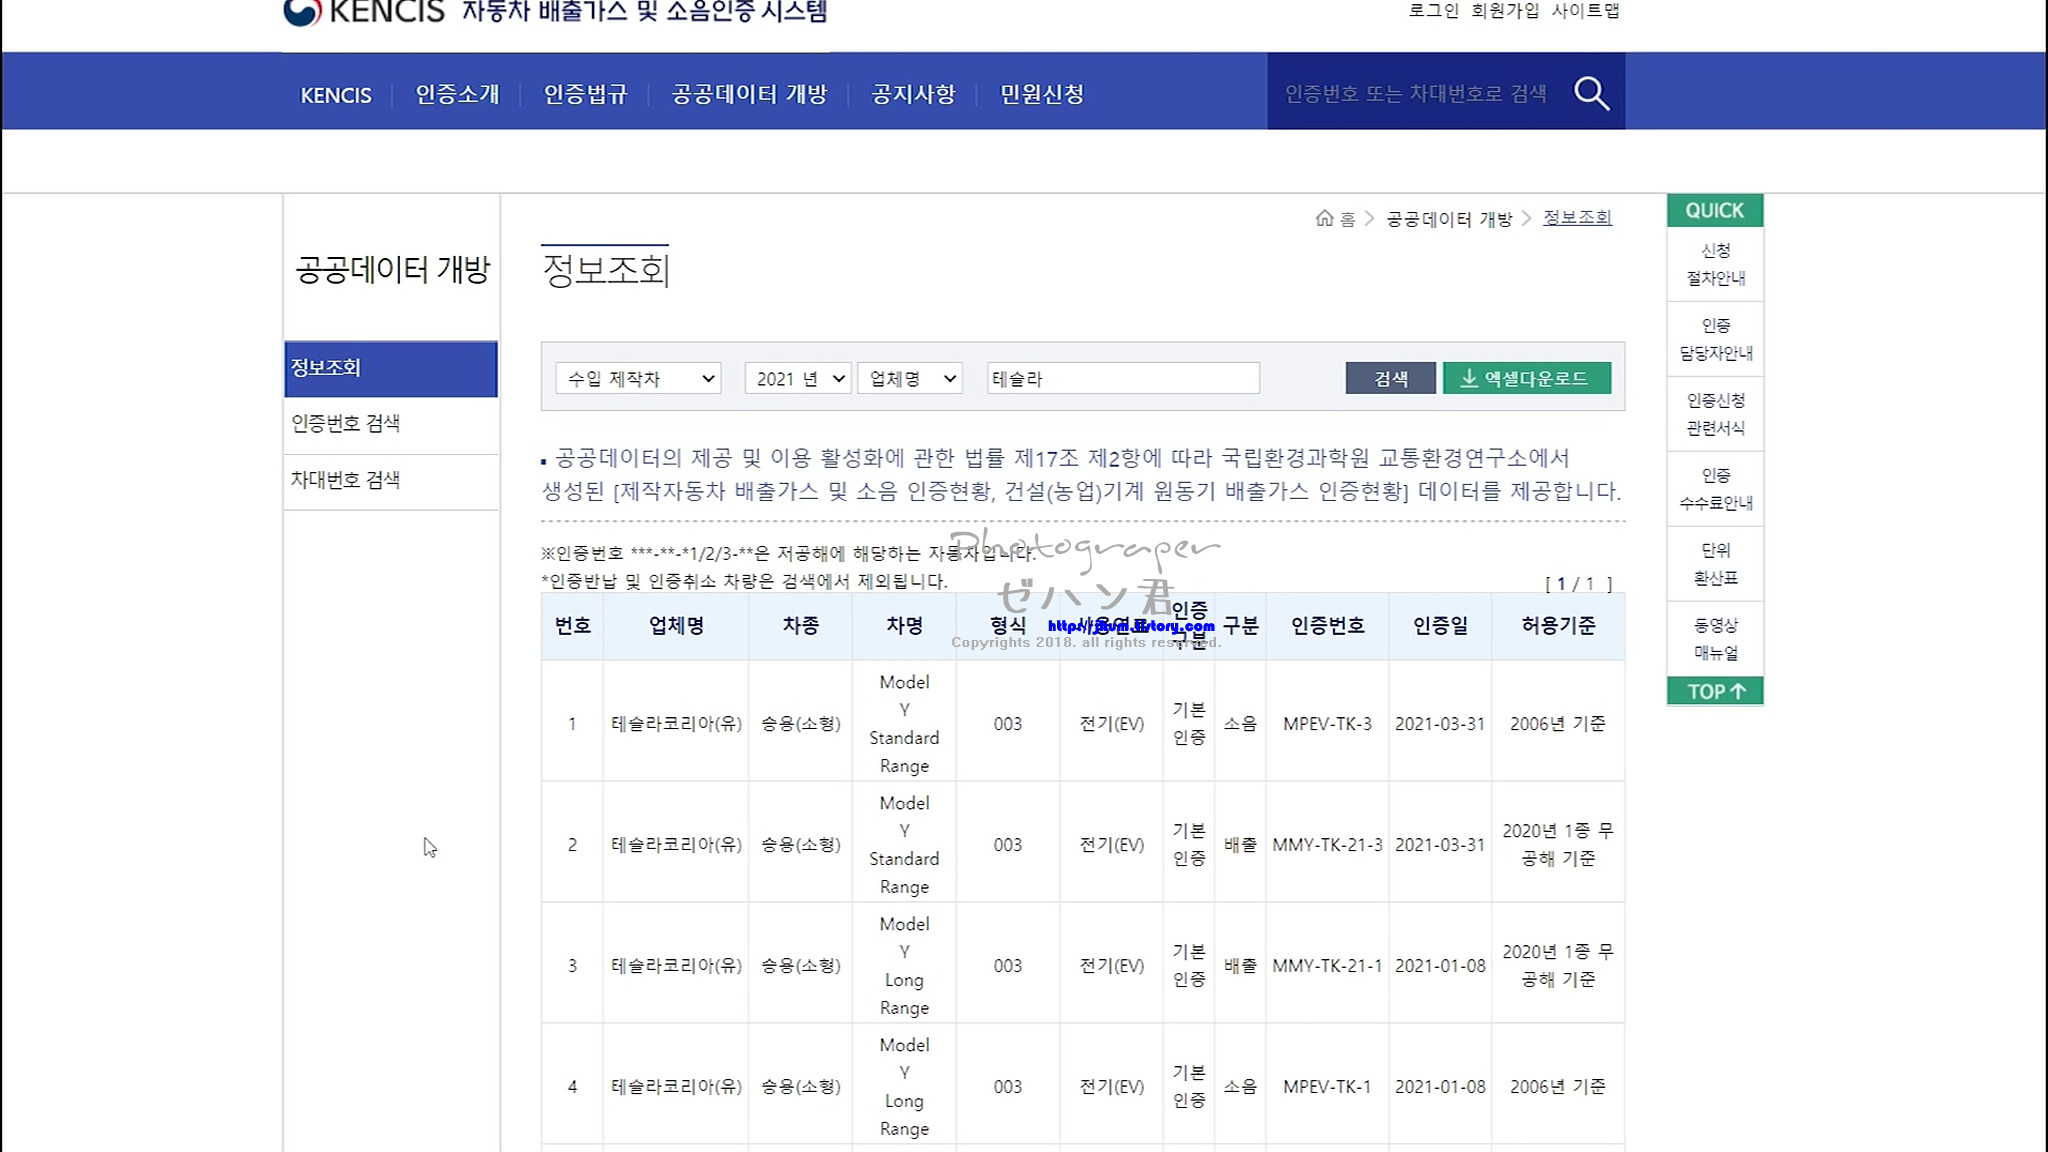
Task: Click the magnifying glass search icon
Action: (x=1591, y=93)
